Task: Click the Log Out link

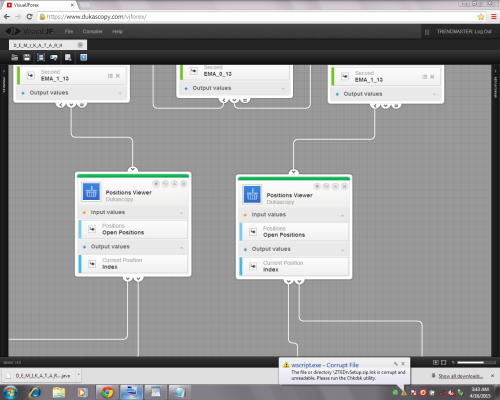Action: coord(483,31)
